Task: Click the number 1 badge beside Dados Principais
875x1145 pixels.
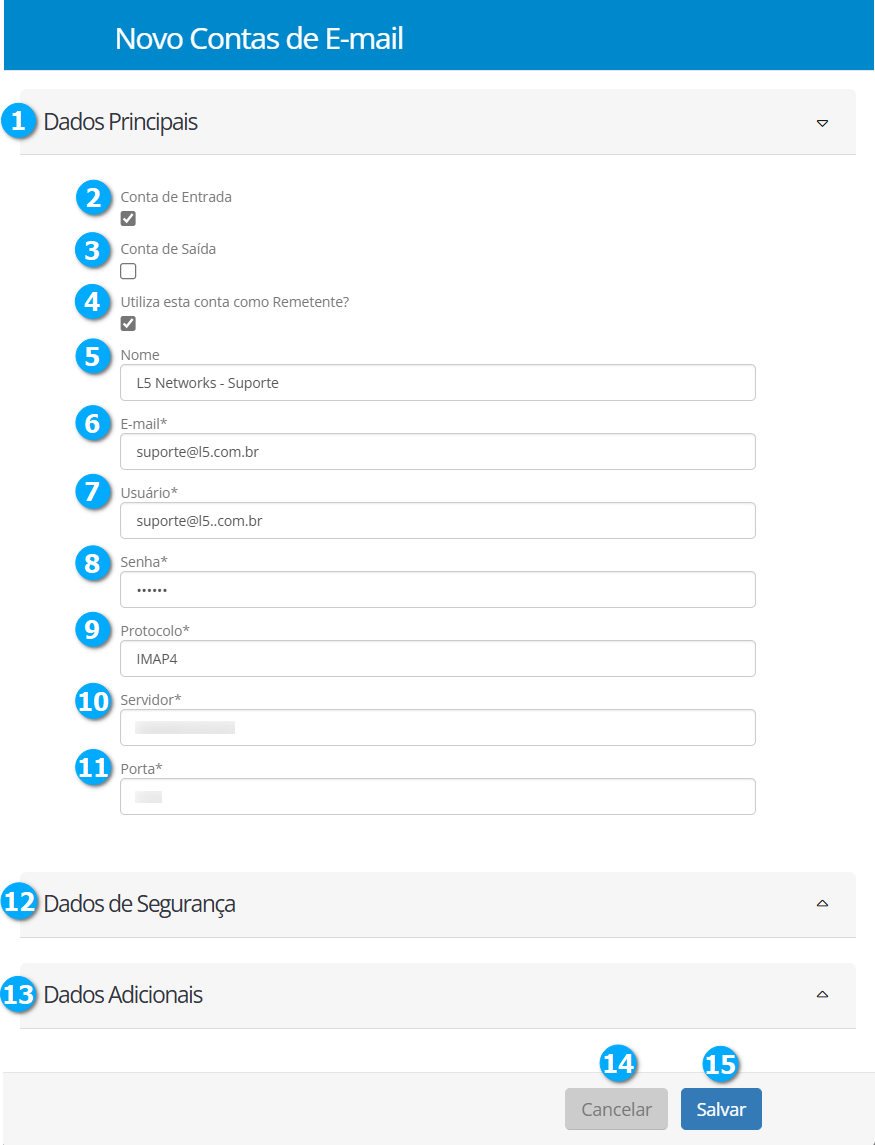Action: 17,121
